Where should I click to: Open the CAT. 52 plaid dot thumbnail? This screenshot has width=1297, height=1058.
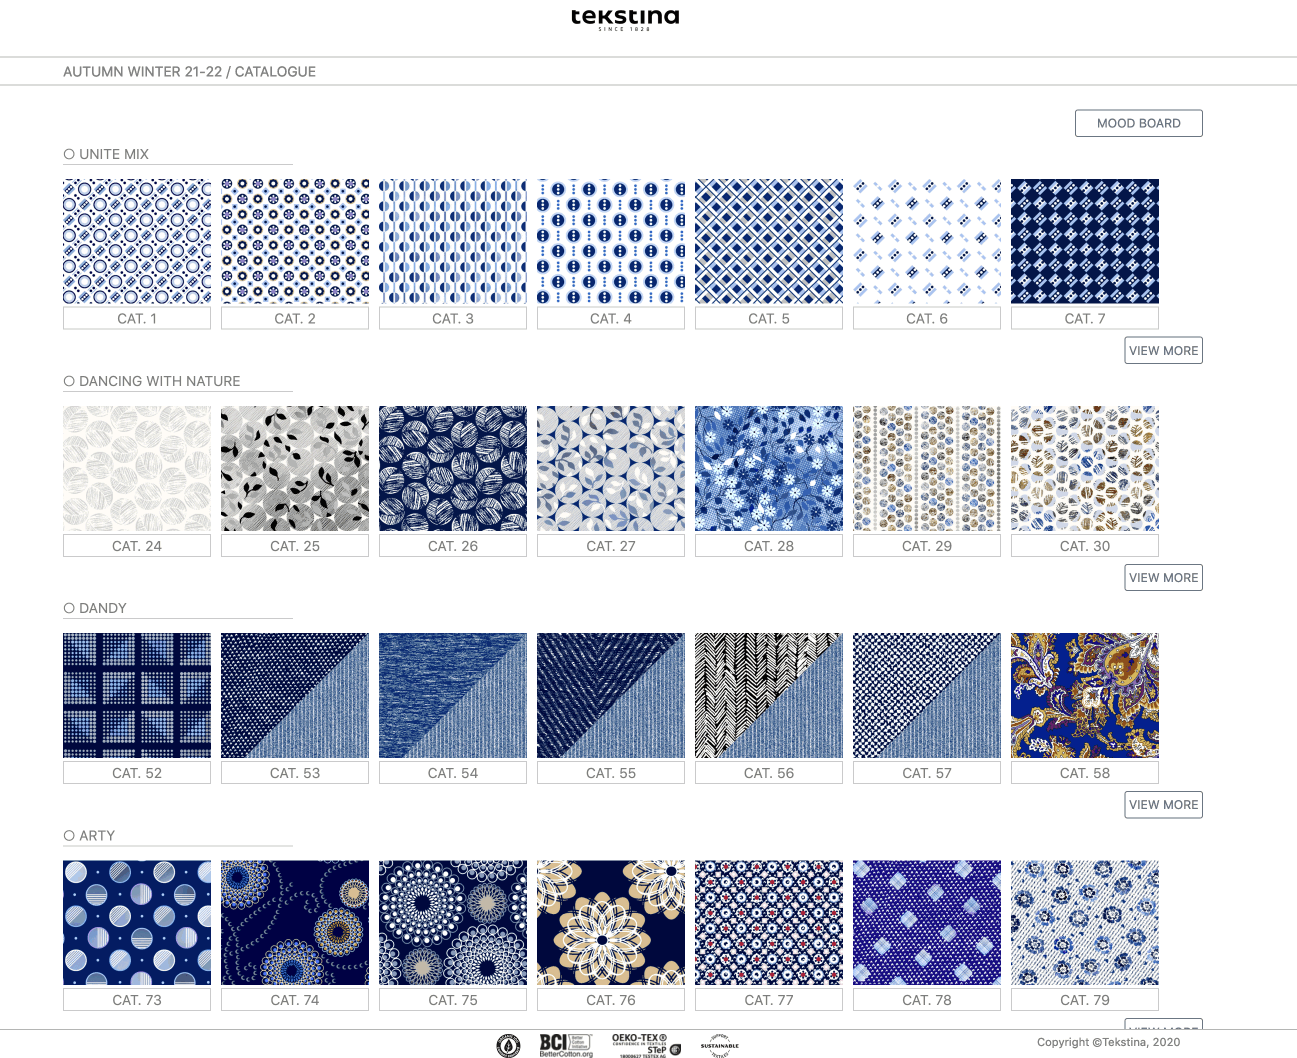pos(137,695)
